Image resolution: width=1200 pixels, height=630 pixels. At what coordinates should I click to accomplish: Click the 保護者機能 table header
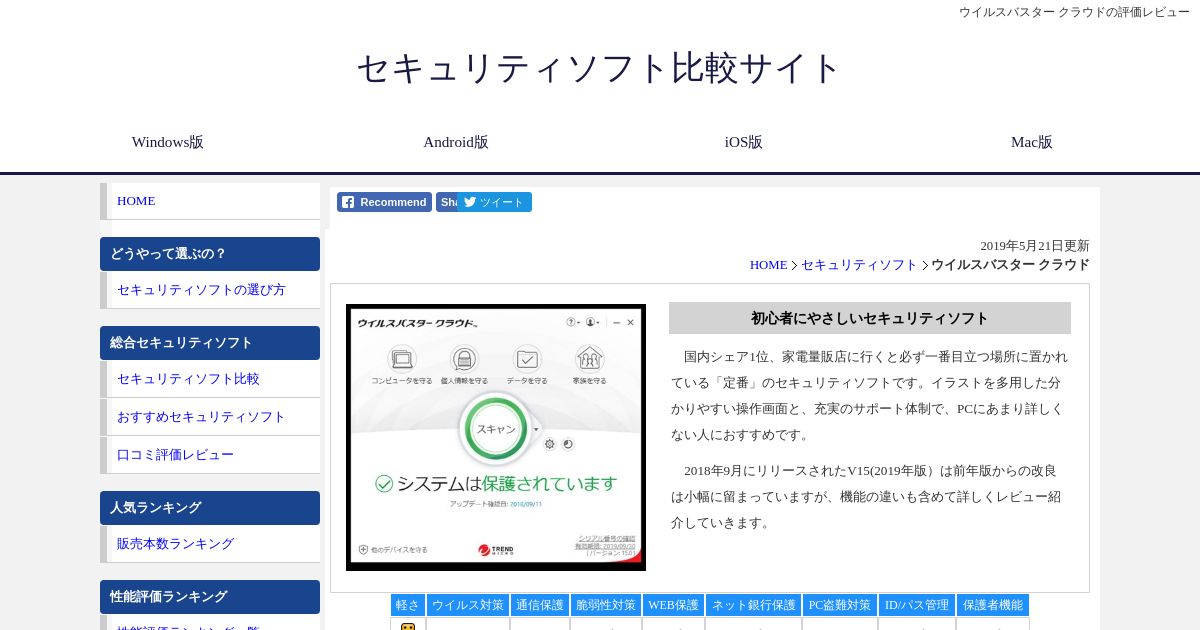(x=993, y=605)
